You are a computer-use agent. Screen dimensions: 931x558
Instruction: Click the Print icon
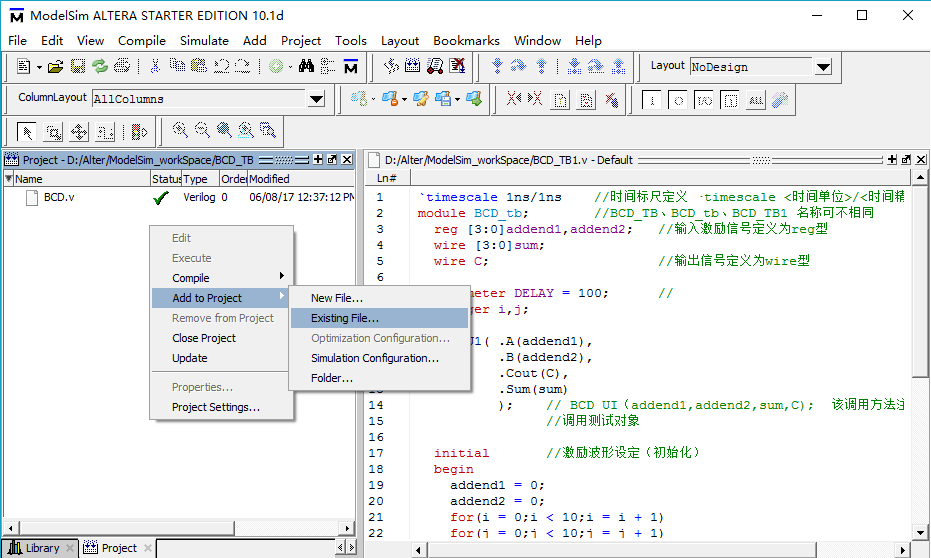[x=122, y=66]
